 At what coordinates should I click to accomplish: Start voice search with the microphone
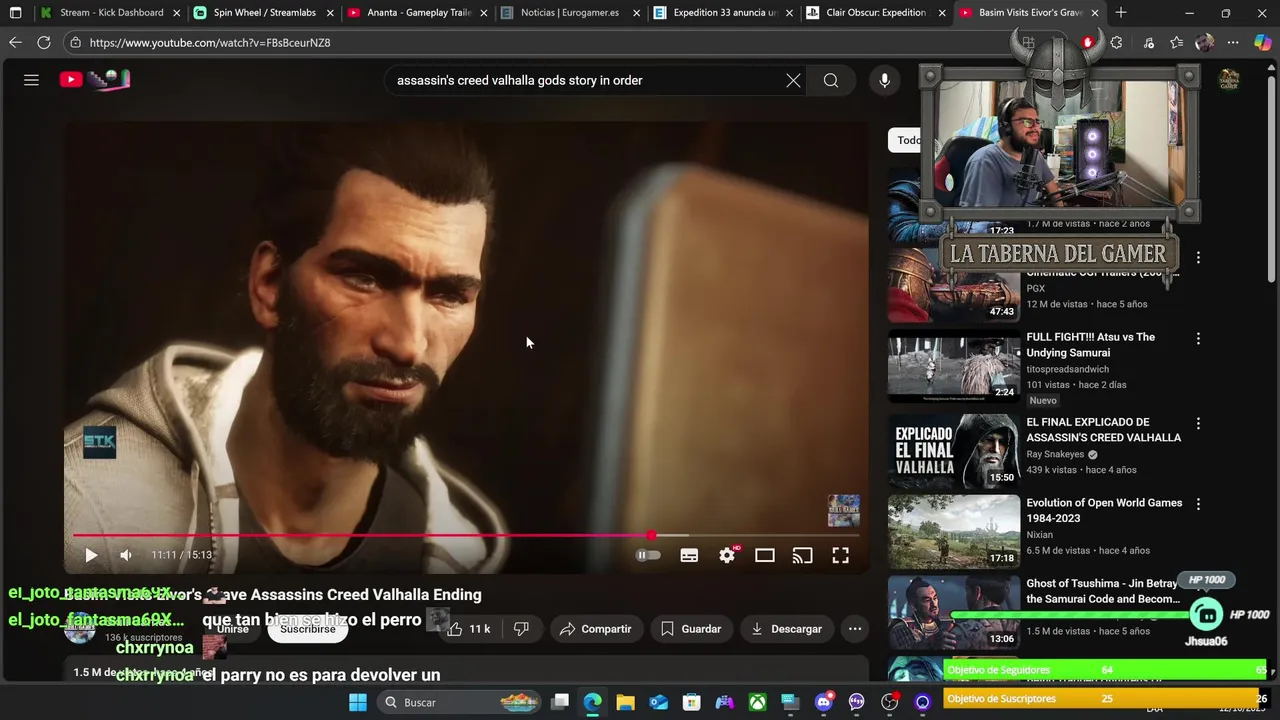[x=884, y=80]
